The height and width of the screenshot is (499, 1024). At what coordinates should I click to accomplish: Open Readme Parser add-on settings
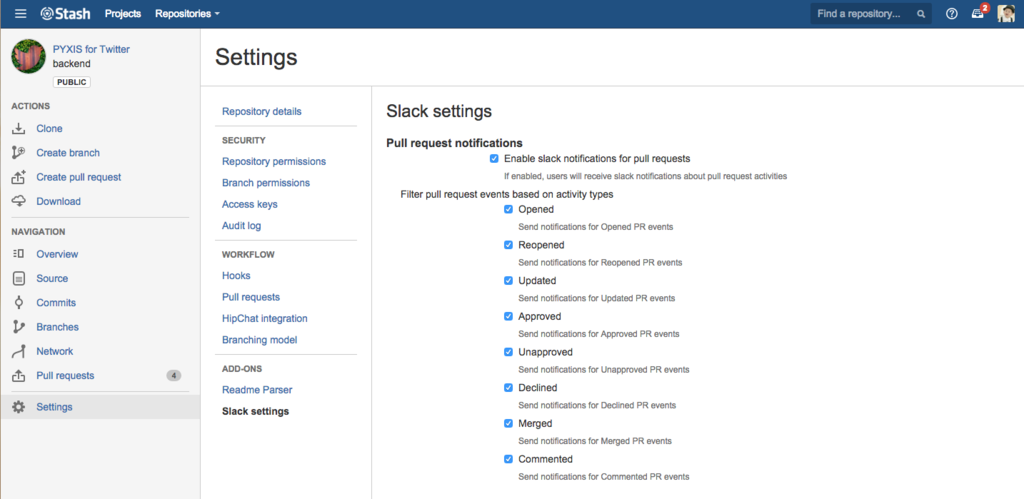coord(257,390)
